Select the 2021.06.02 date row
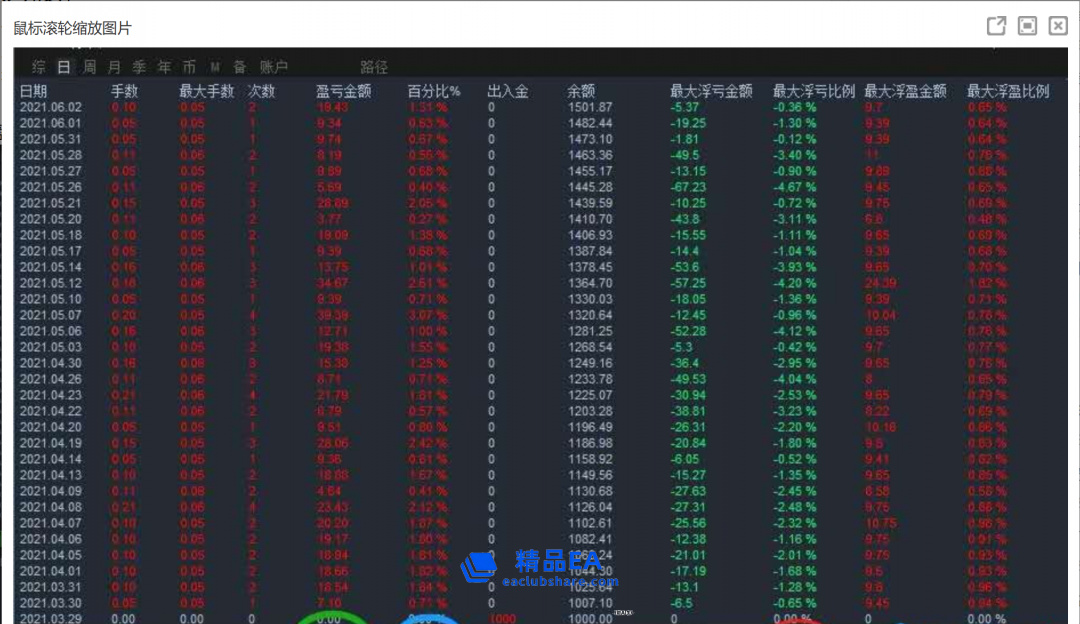 pyautogui.click(x=51, y=107)
